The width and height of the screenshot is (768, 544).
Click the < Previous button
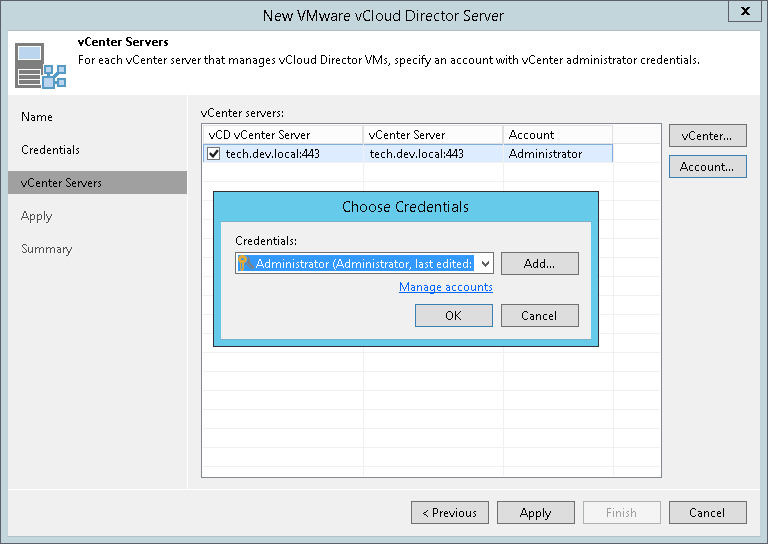pyautogui.click(x=450, y=513)
